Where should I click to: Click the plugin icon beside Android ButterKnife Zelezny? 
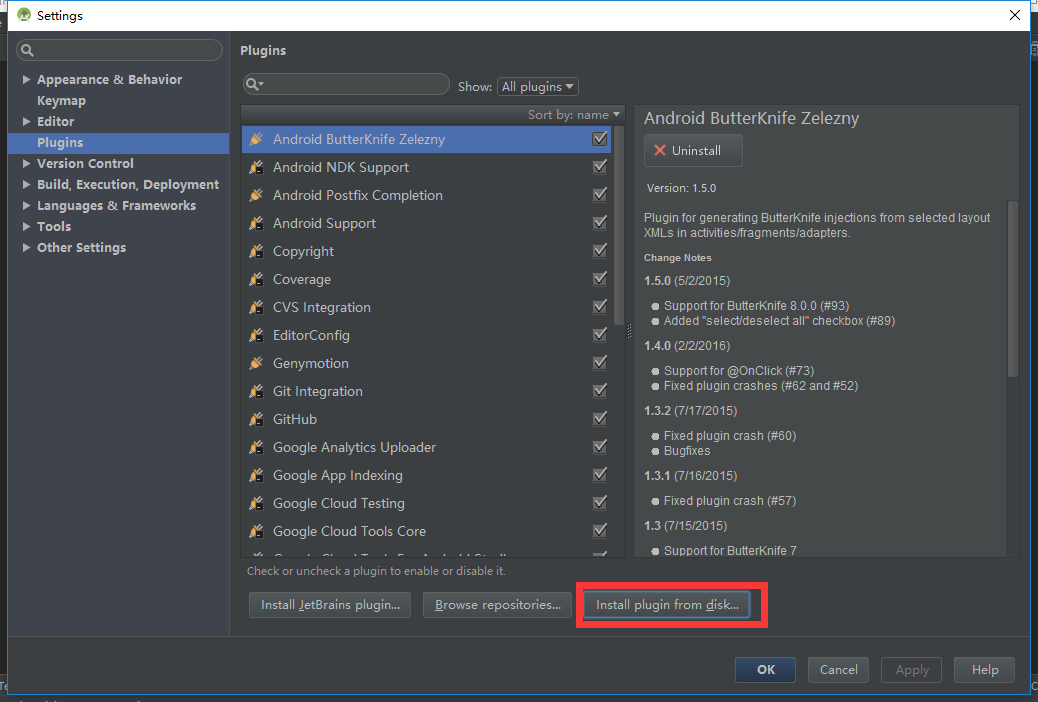click(x=256, y=139)
